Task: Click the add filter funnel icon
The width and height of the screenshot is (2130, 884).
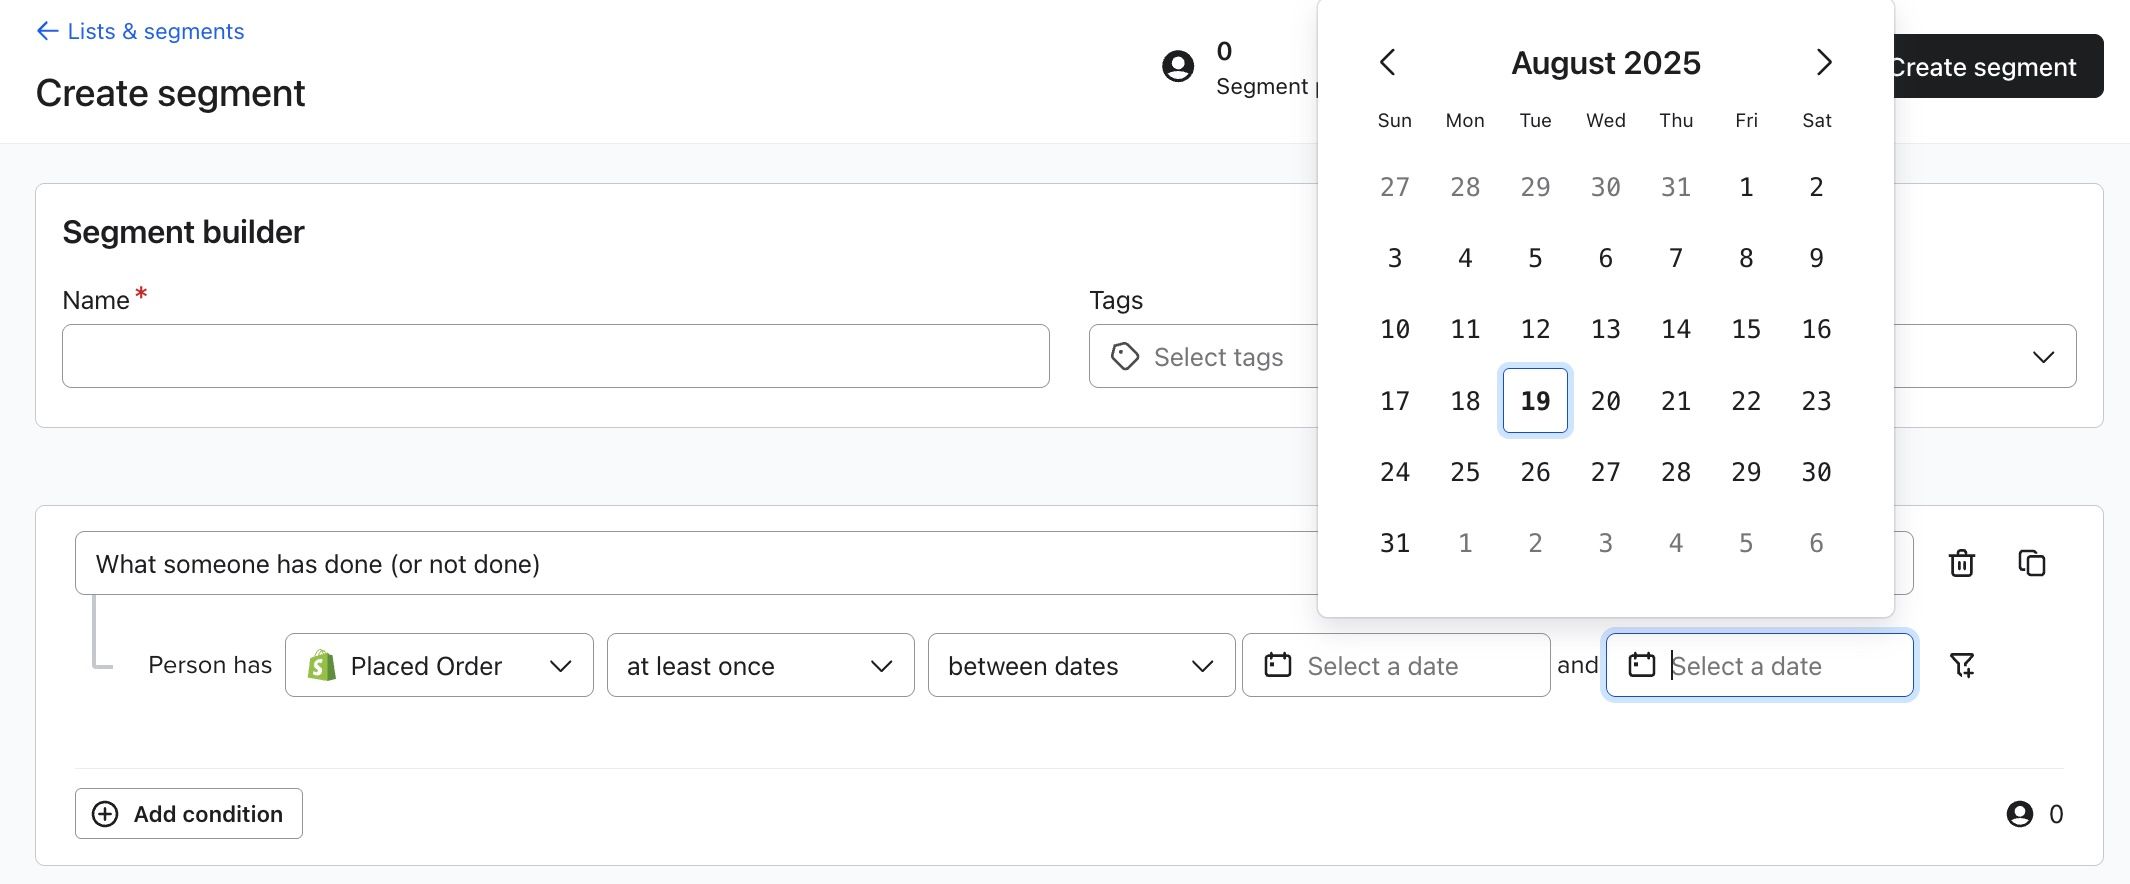Action: tap(1962, 665)
